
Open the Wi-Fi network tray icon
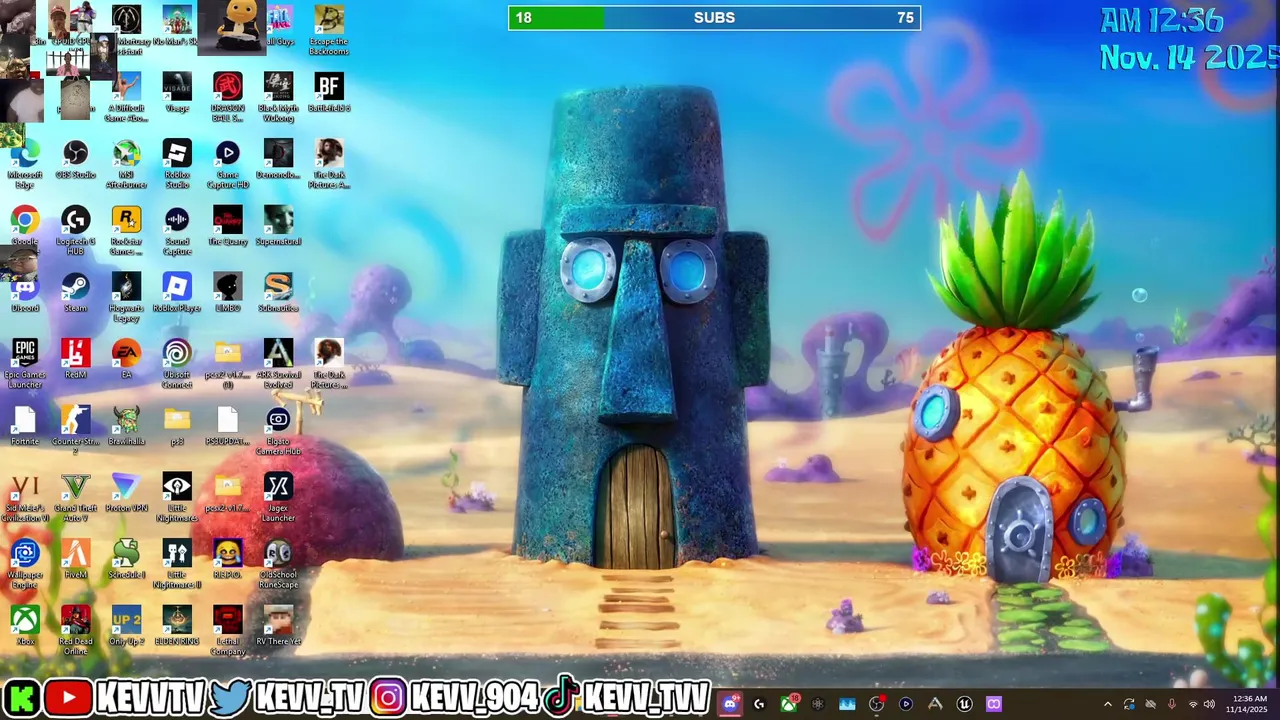1192,704
